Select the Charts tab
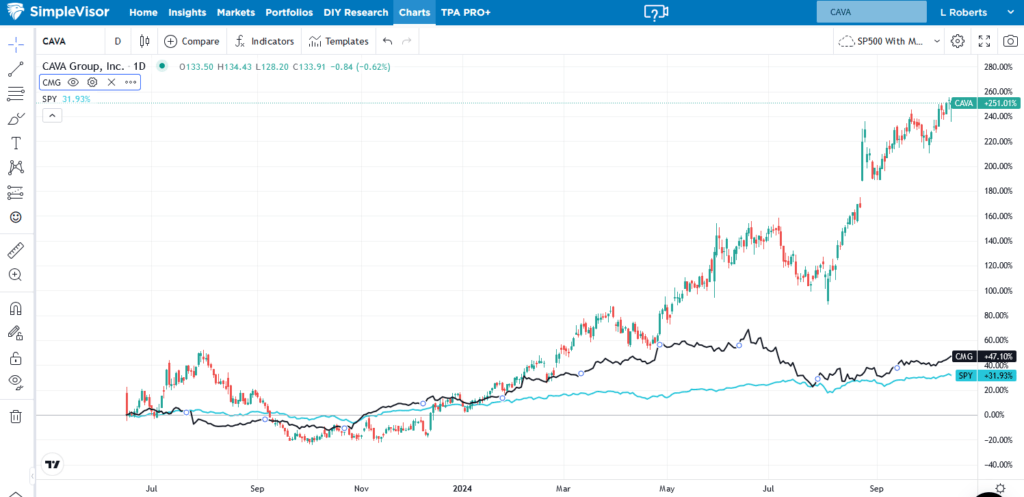Viewport: 1024px width, 497px height. [x=414, y=12]
